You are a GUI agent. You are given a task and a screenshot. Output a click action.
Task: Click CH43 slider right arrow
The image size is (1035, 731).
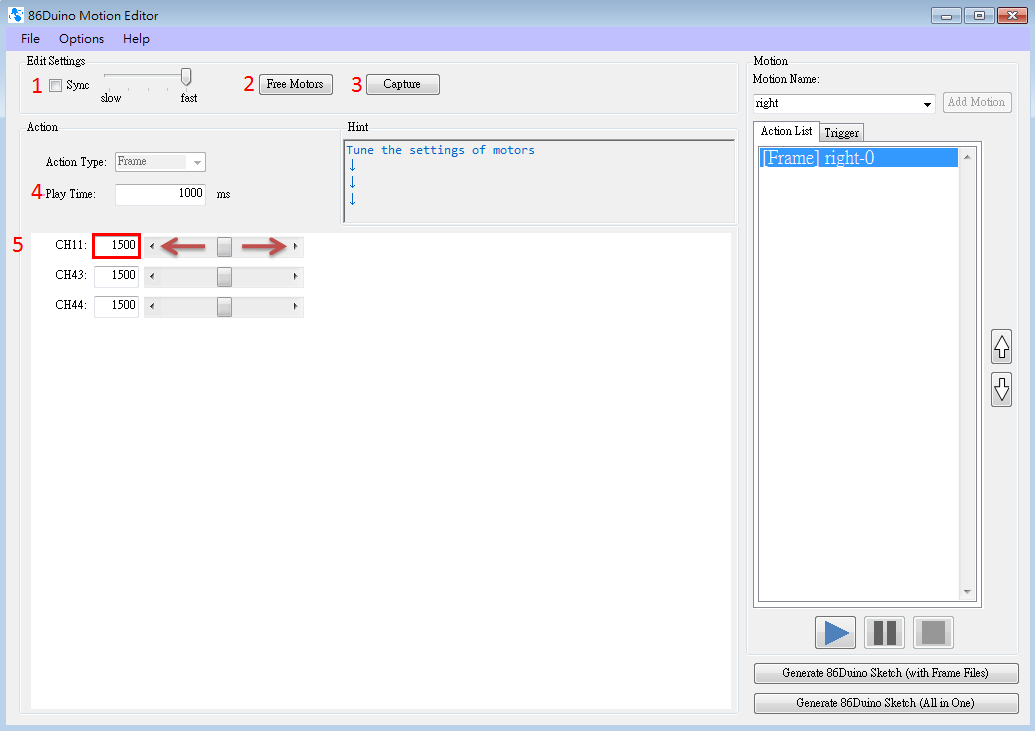pos(295,277)
